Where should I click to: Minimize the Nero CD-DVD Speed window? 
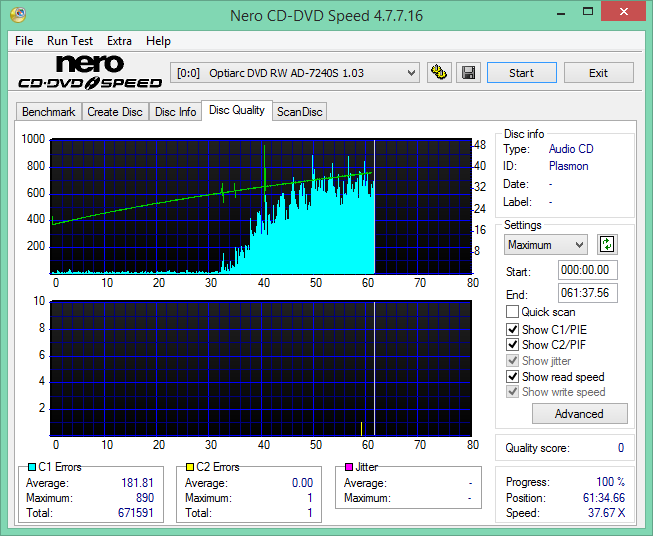(x=561, y=12)
